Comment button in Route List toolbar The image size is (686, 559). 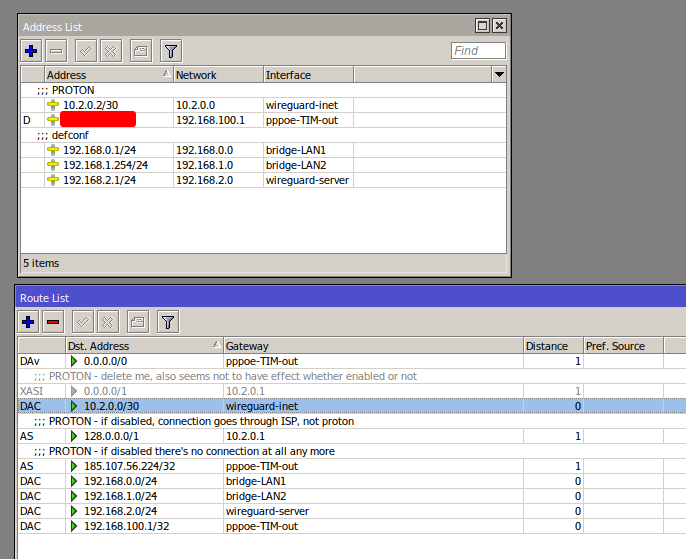point(138,322)
